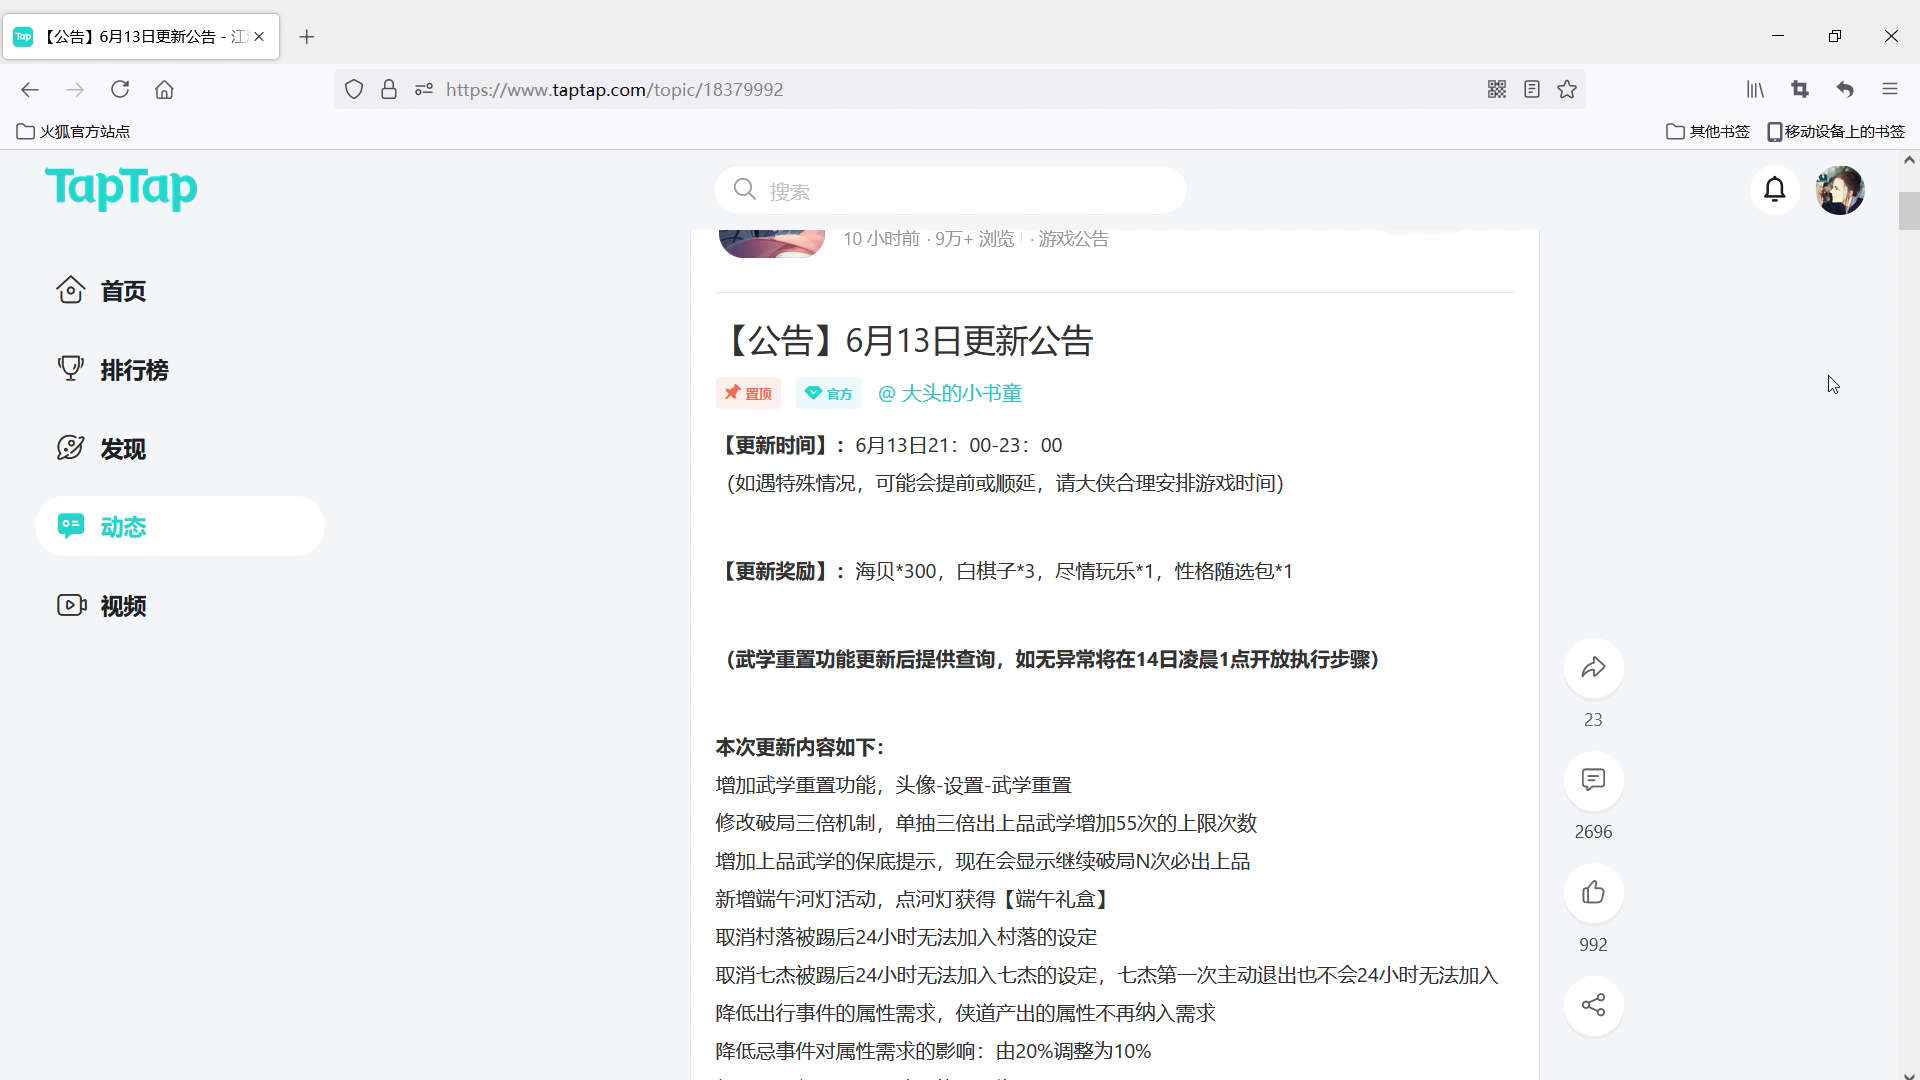1920x1080 pixels.
Task: Toggle tracking protection shield icon
Action: coord(354,89)
